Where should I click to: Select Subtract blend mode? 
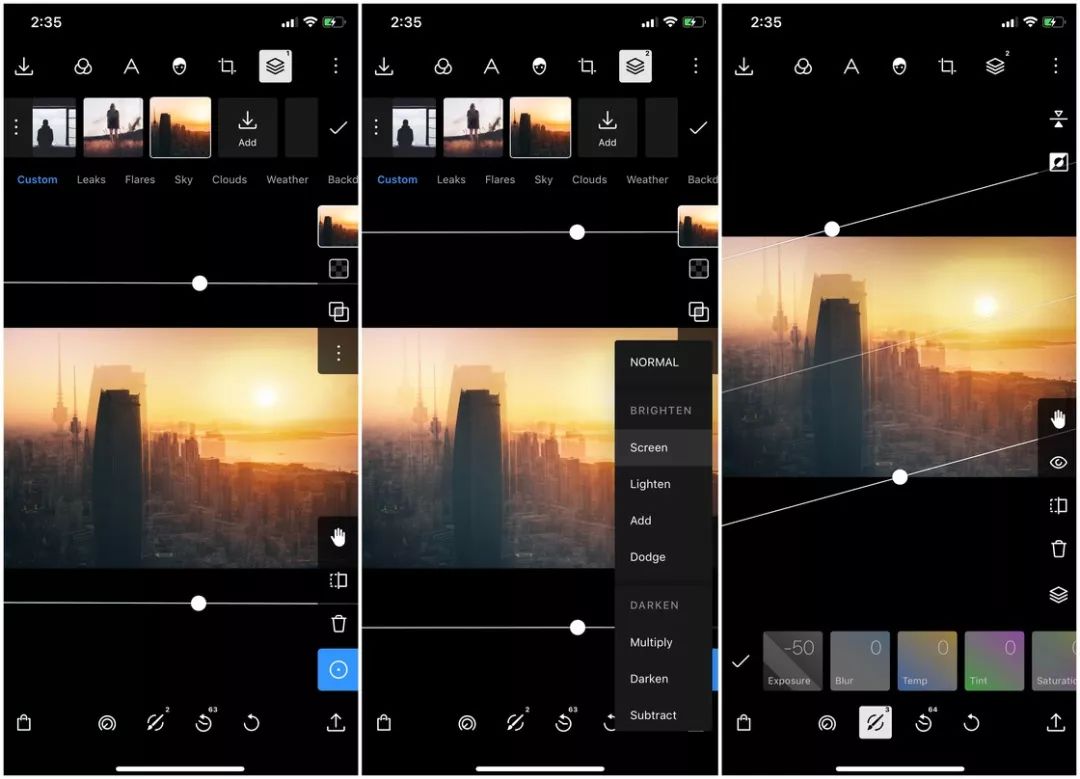click(653, 716)
